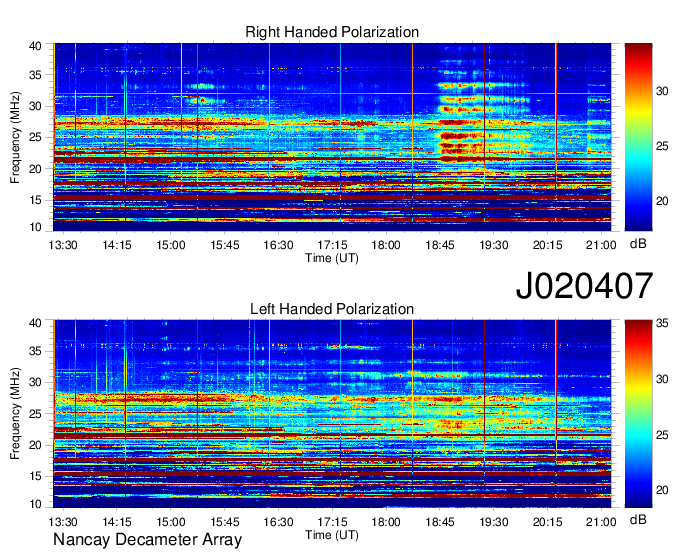Click the dB unit label of Right Handed colorbar
This screenshot has width=680, height=552.
pyautogui.click(x=638, y=244)
